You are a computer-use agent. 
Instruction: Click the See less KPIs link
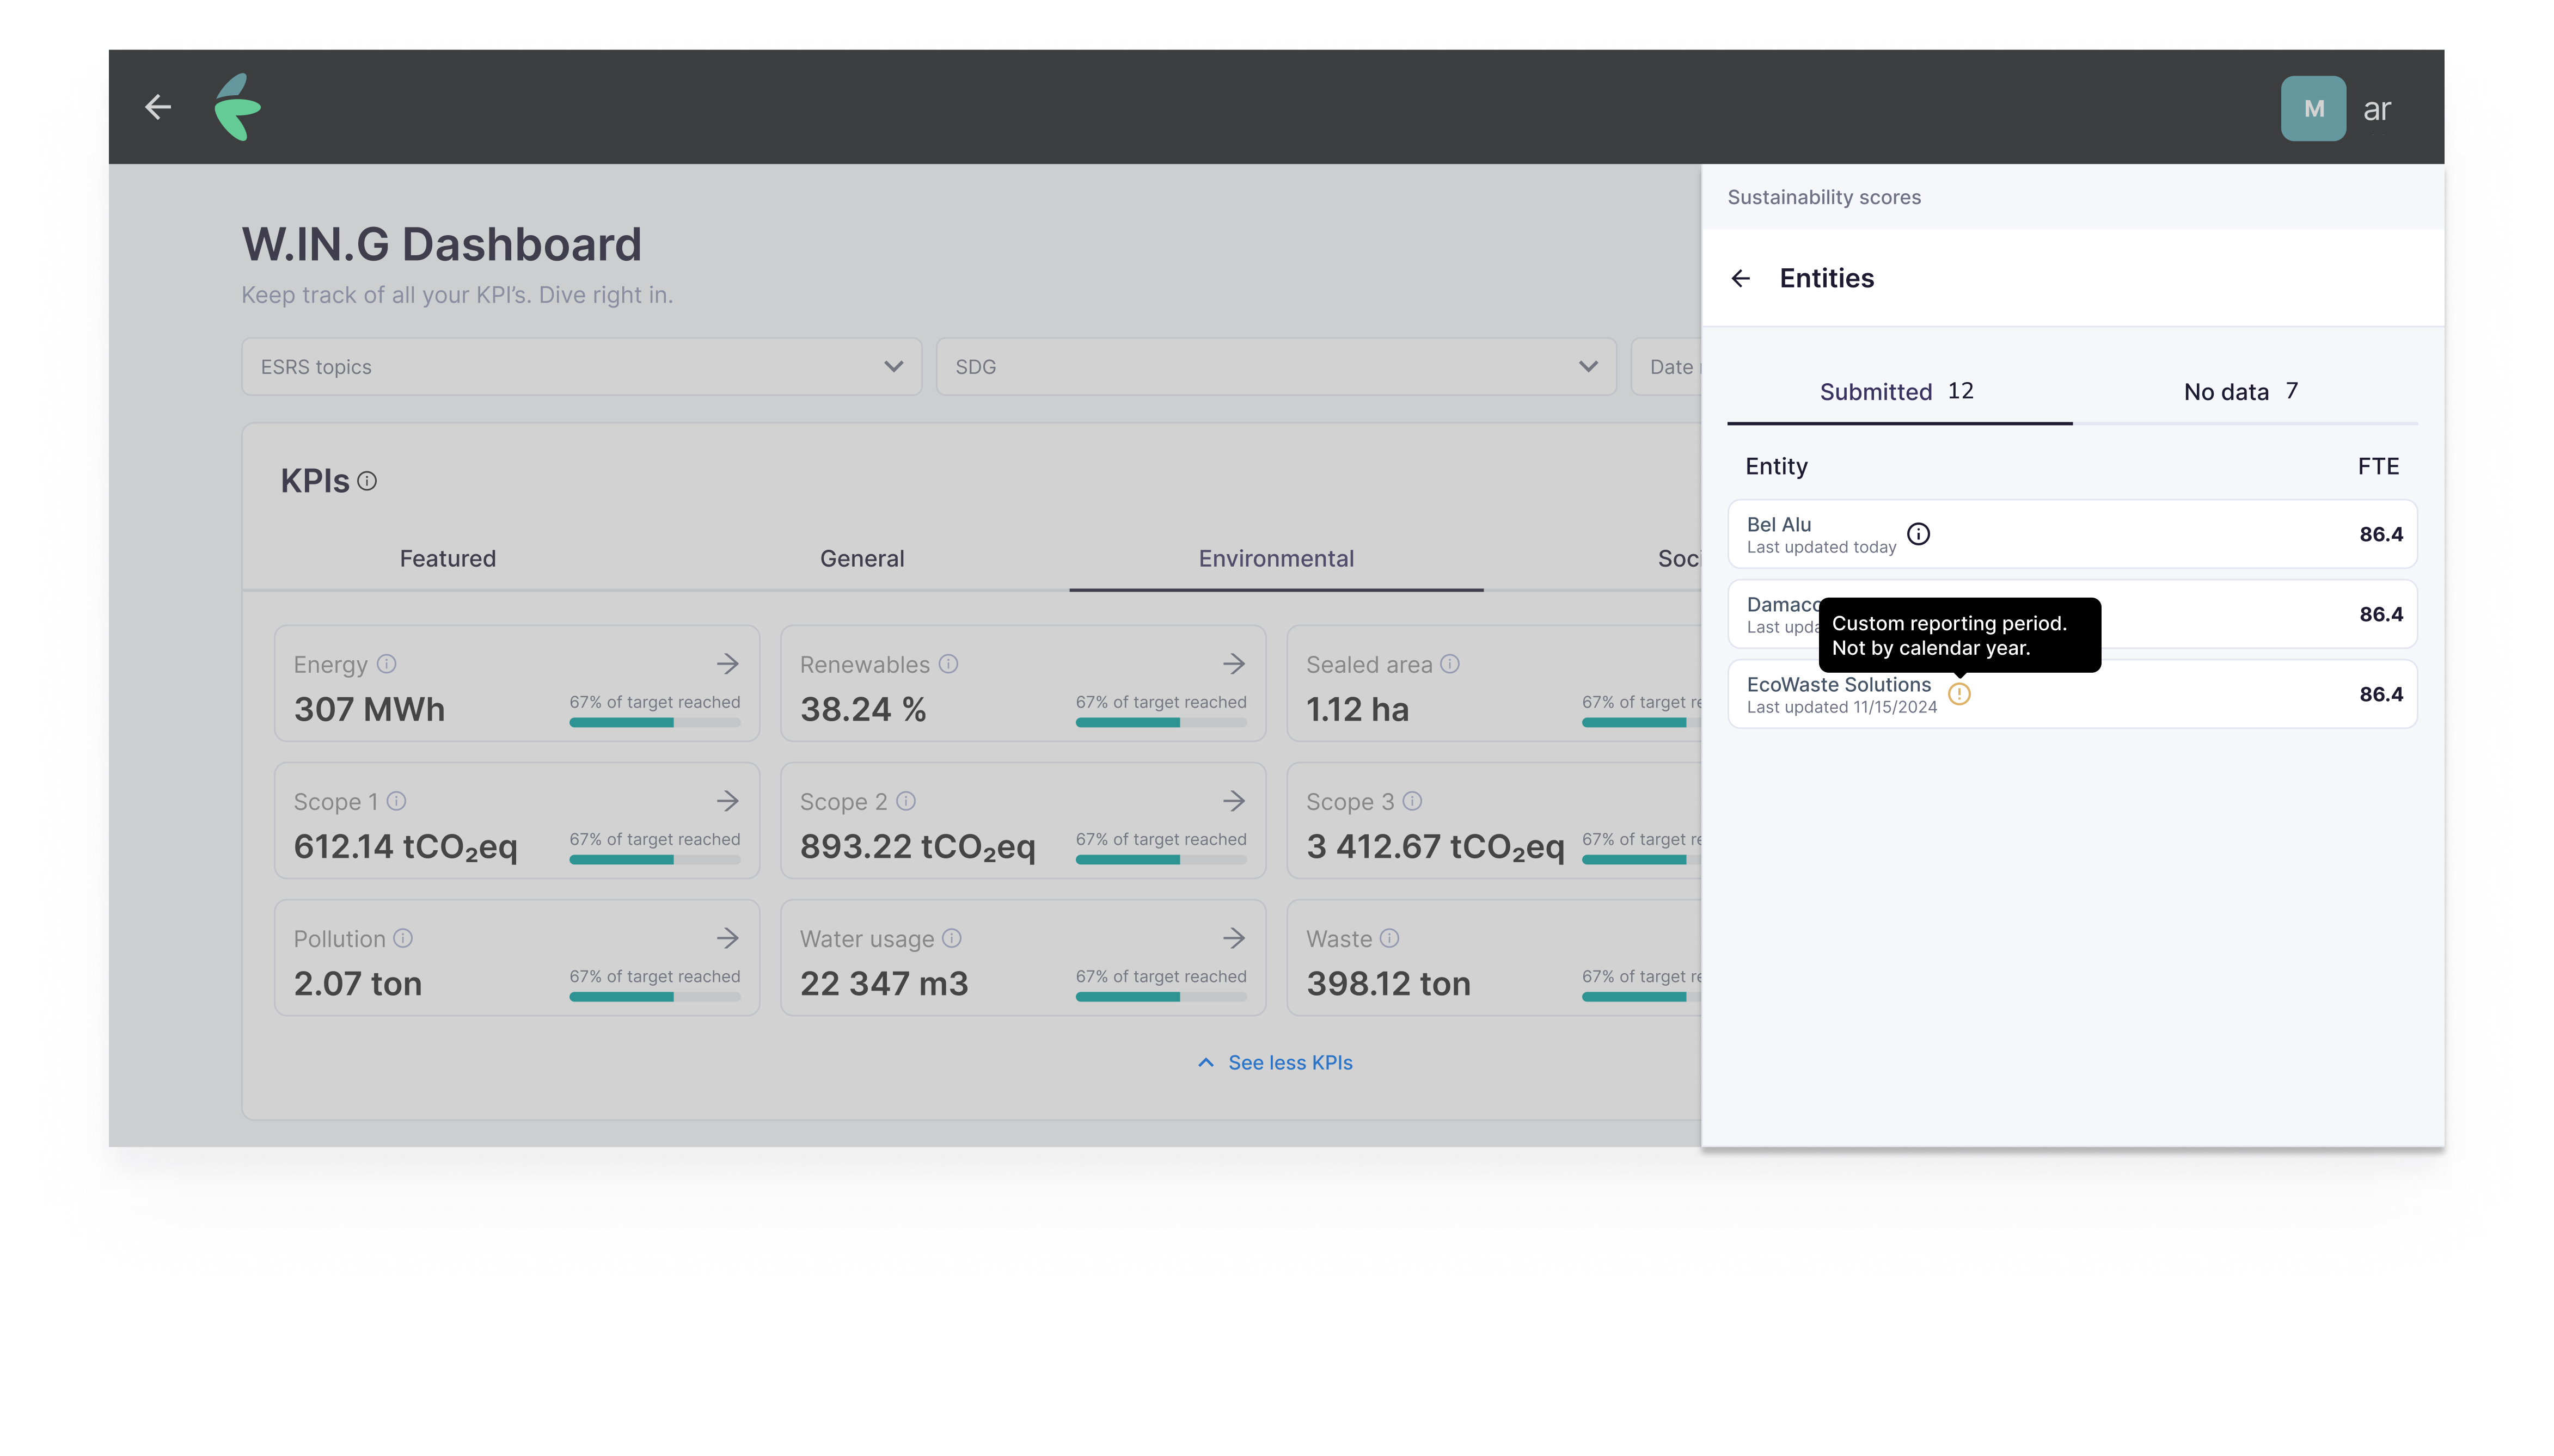(1275, 1062)
